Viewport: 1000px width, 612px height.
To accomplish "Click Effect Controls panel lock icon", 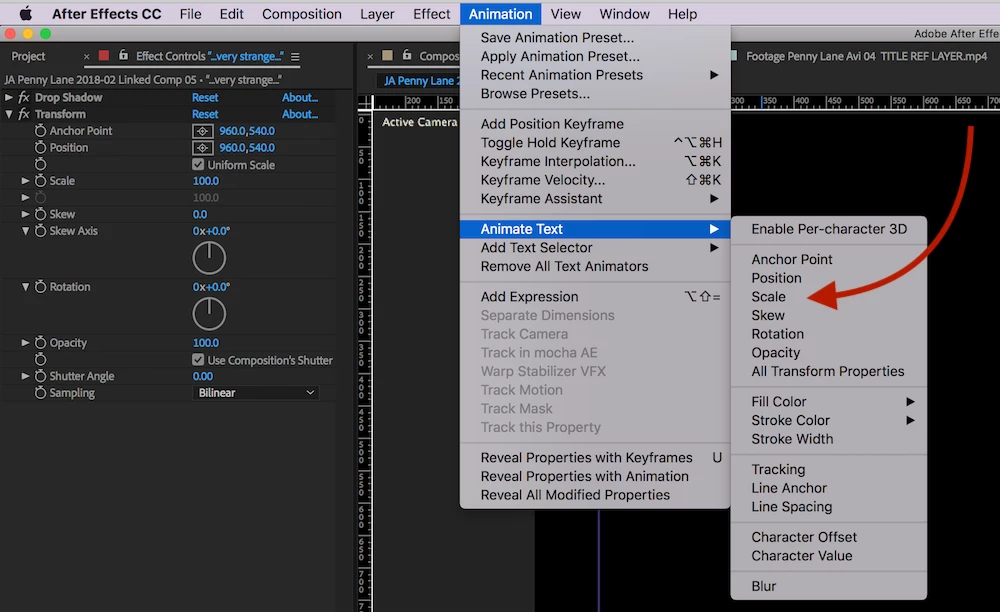I will pos(123,55).
